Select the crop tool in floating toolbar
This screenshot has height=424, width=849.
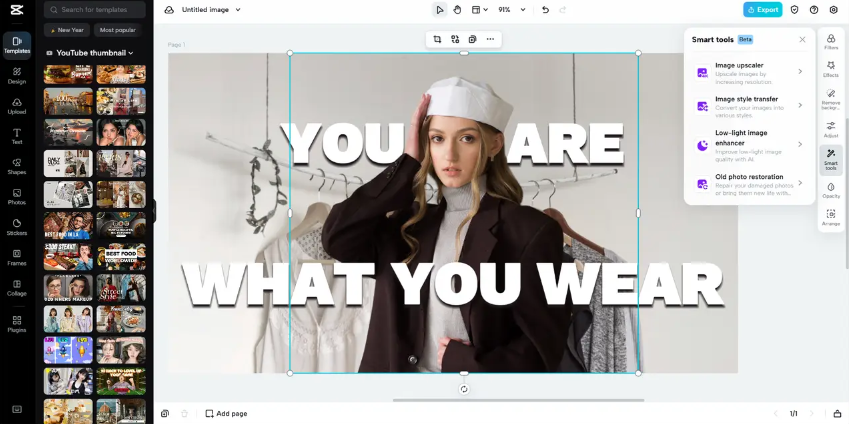[x=437, y=39]
